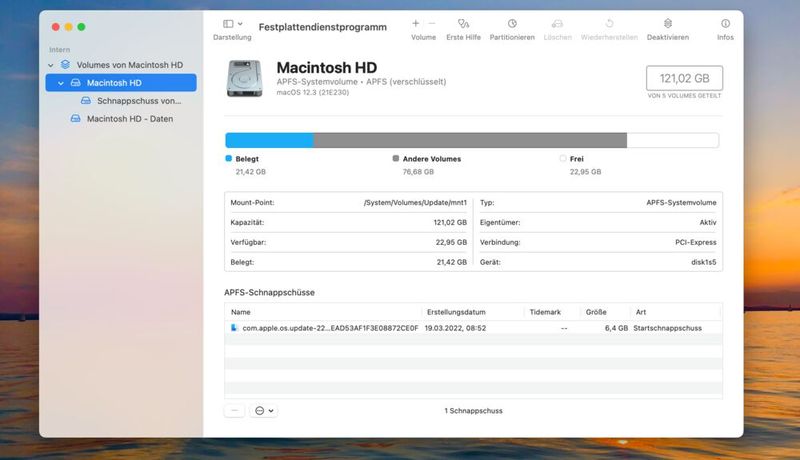Click the yellow minimize window button
The height and width of the screenshot is (460, 800).
pos(68,27)
